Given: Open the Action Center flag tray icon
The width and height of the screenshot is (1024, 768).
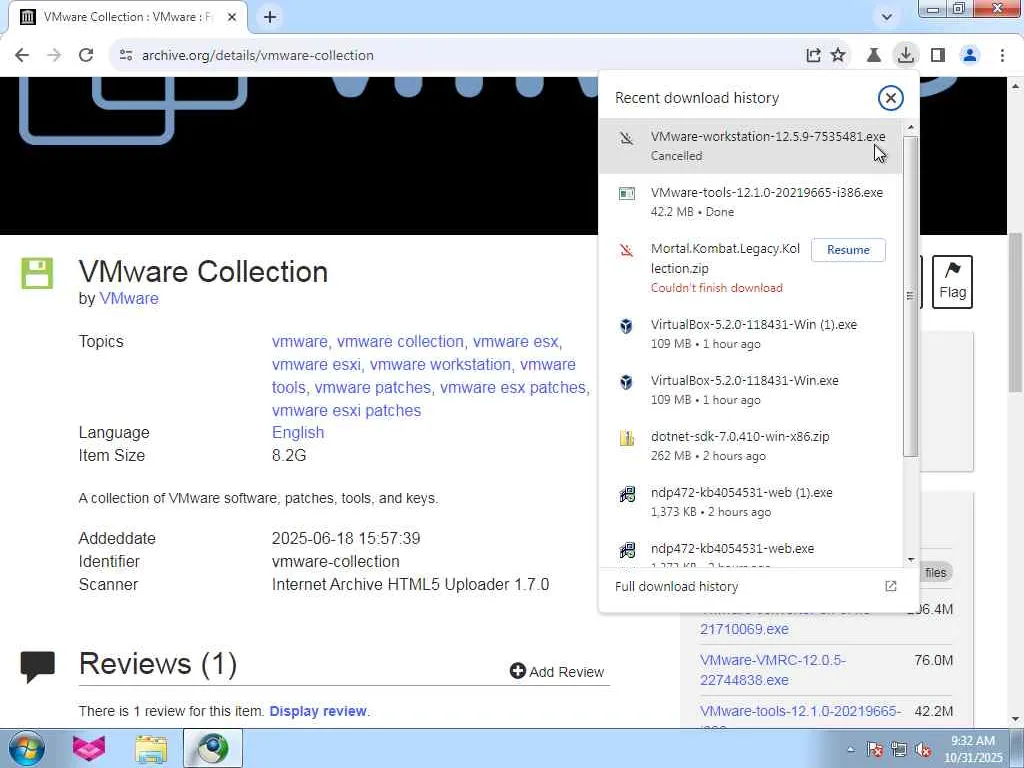Looking at the screenshot, I should click(875, 749).
